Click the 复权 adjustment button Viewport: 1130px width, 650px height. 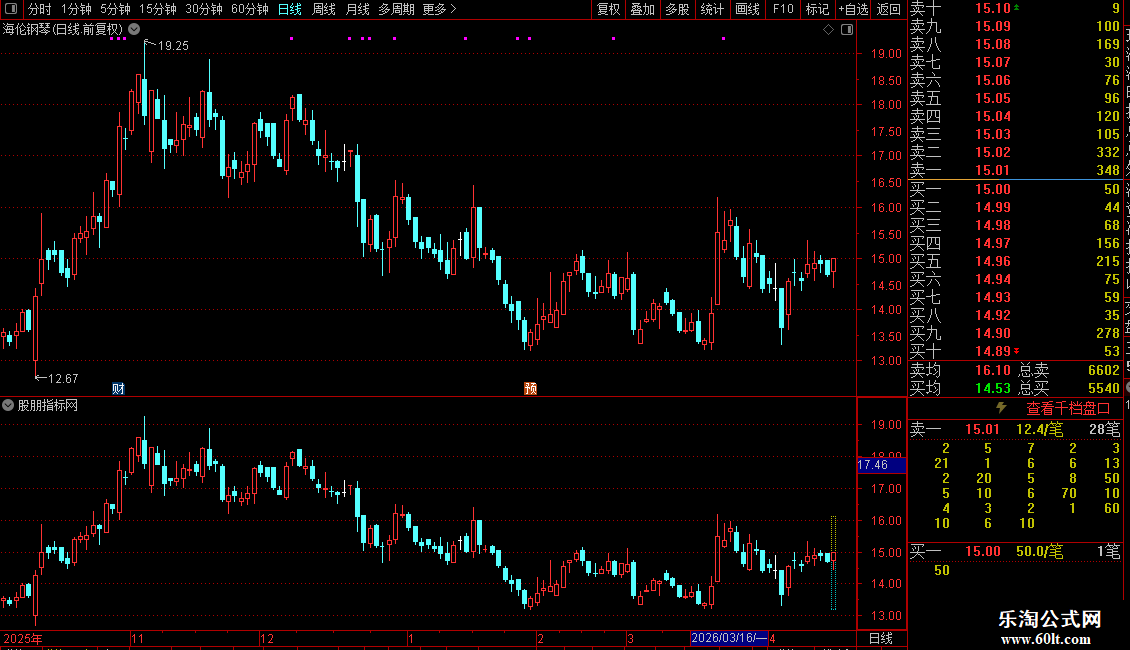[x=608, y=9]
